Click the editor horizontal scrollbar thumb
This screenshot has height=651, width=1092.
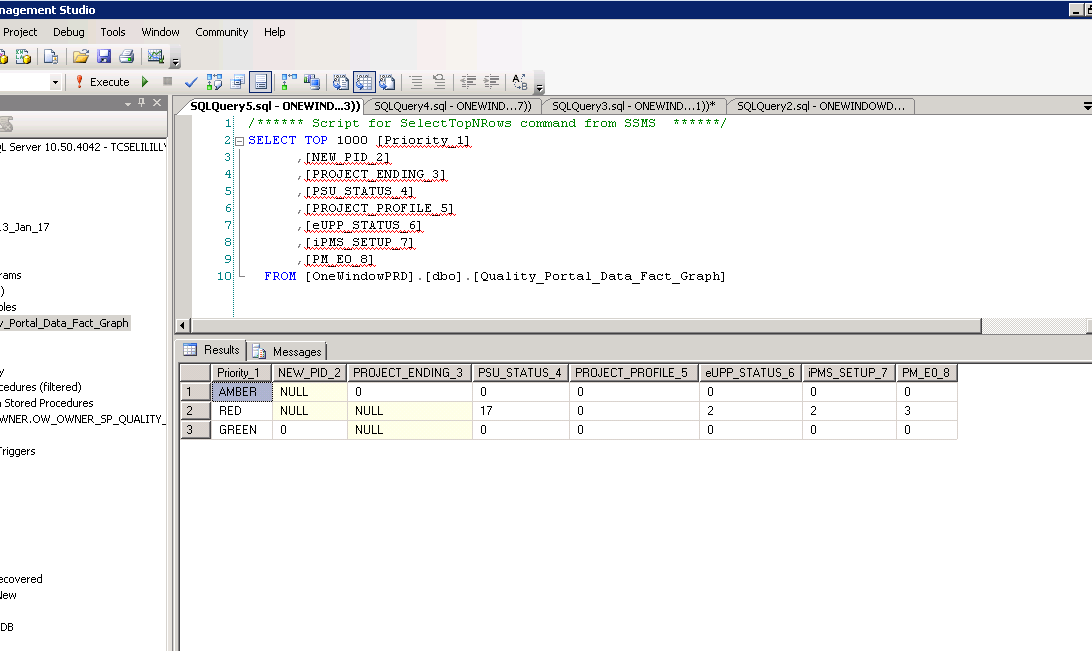pos(586,325)
